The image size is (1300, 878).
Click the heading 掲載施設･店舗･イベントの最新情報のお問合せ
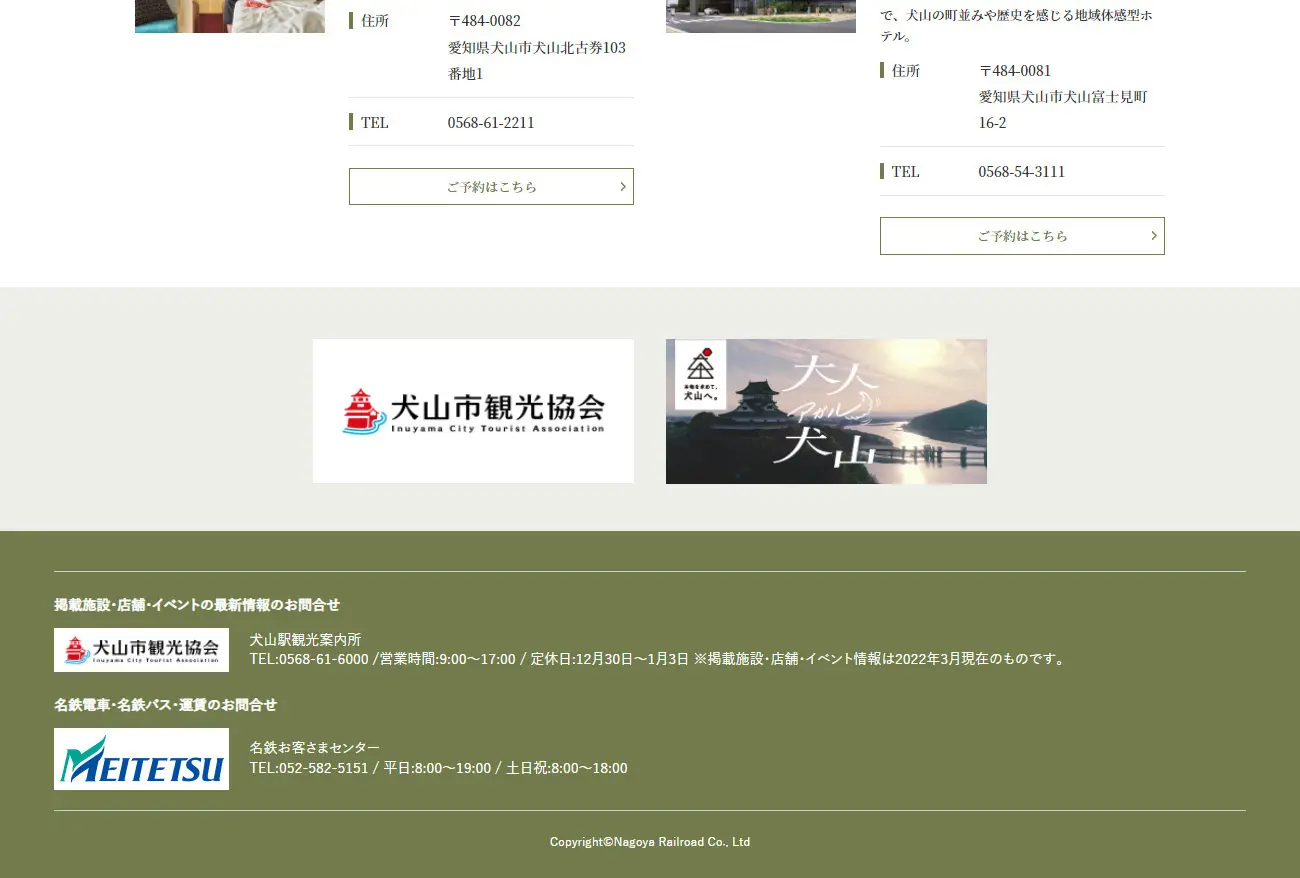(x=197, y=605)
